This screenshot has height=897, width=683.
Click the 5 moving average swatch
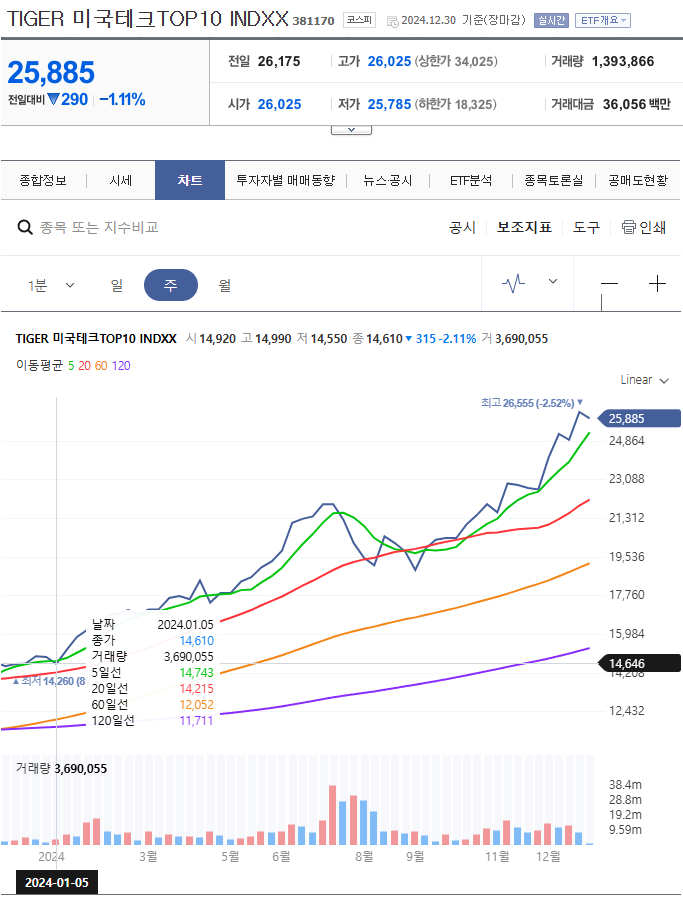(71, 366)
